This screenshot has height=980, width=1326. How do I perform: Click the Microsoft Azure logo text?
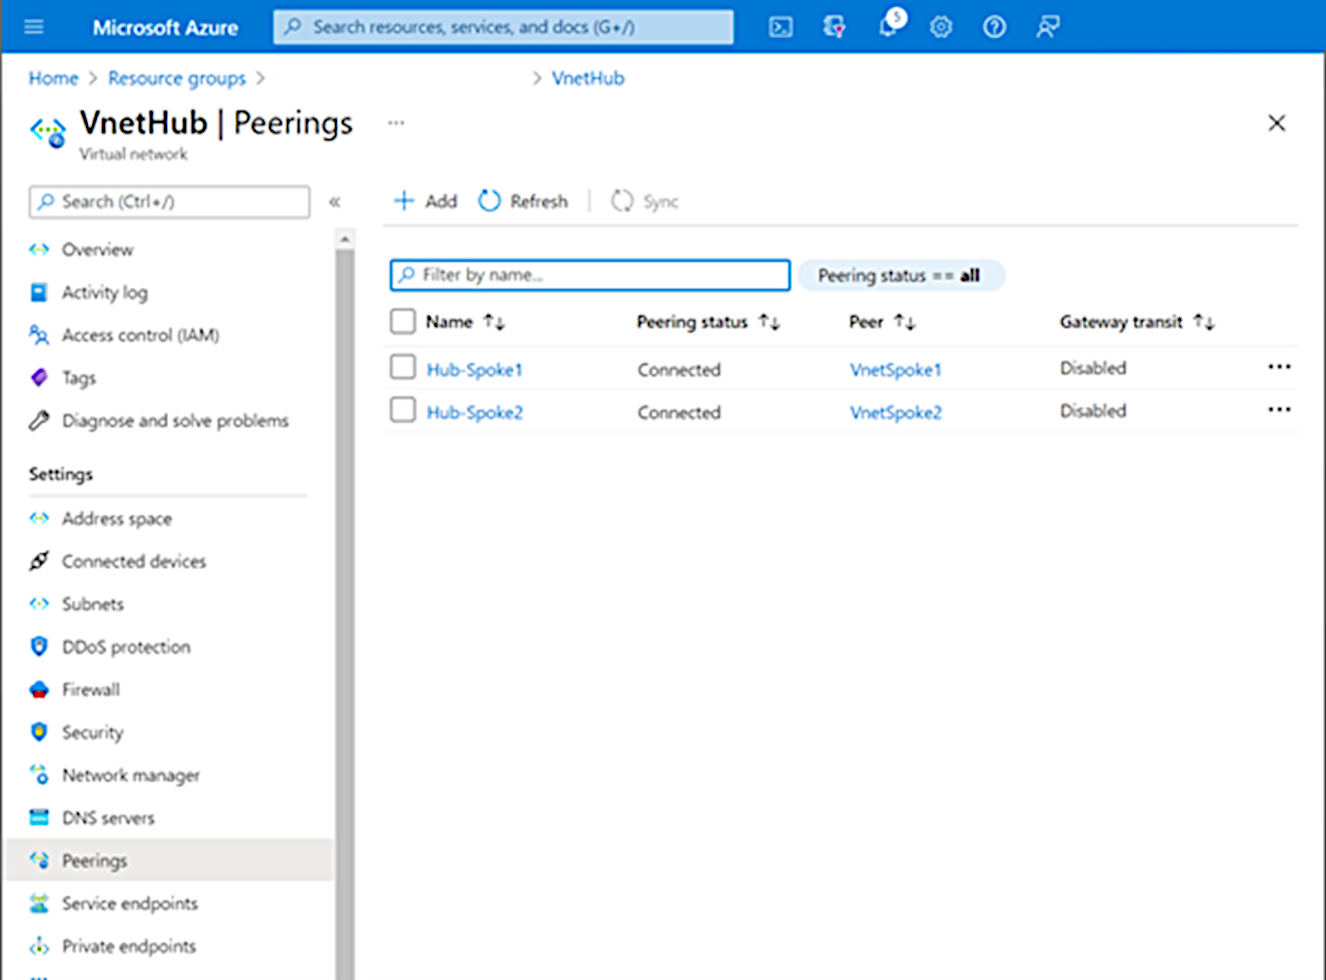coord(165,28)
